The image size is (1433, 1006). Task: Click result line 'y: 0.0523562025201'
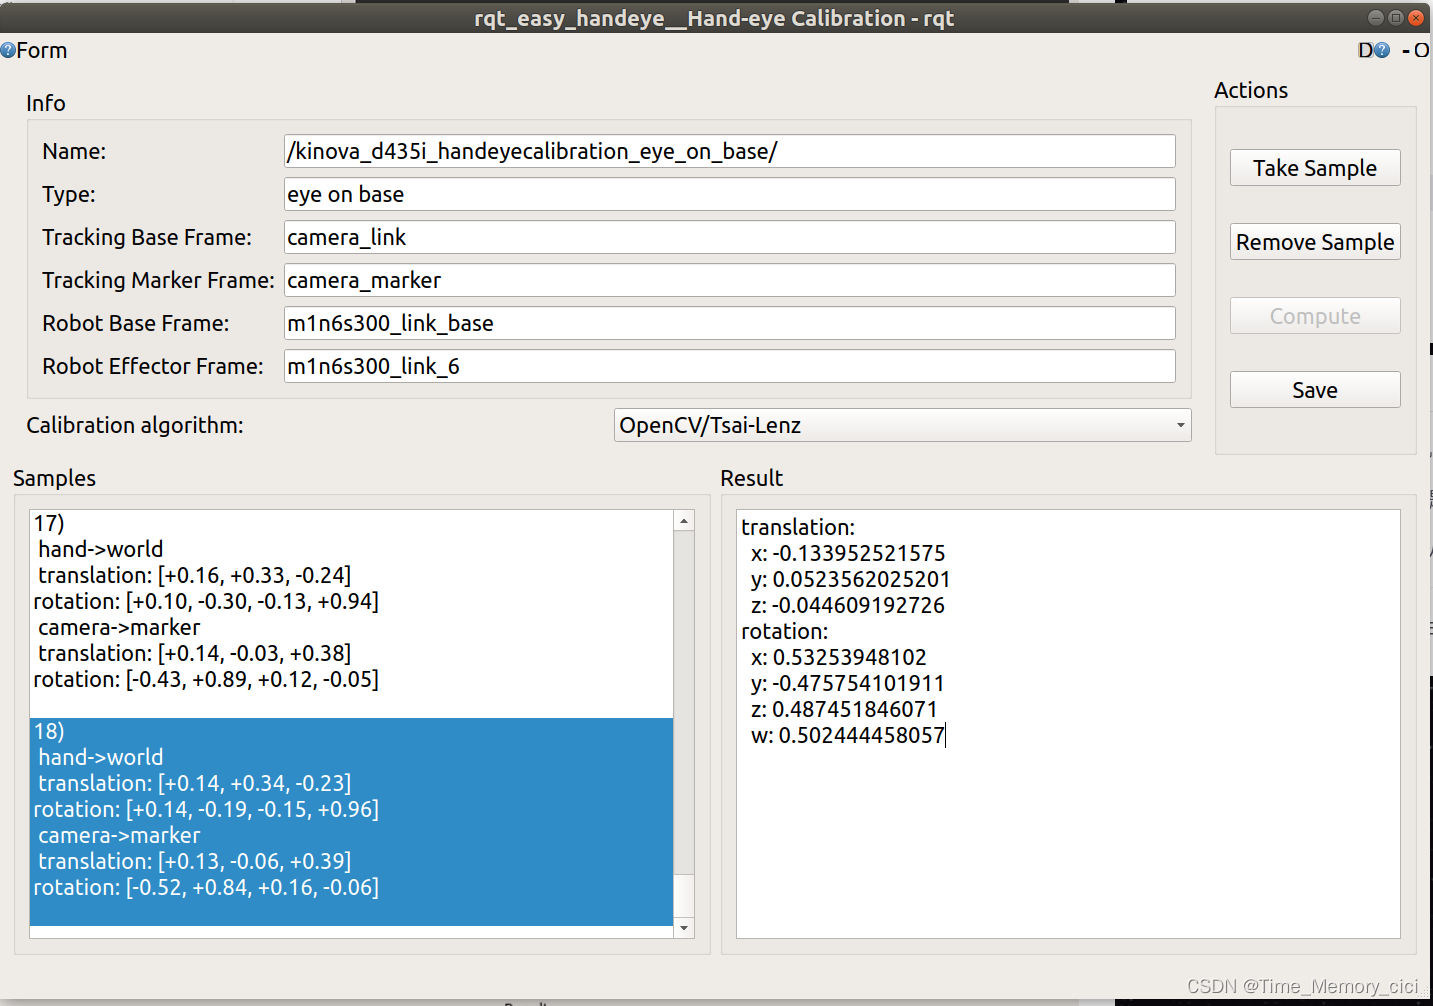click(851, 579)
